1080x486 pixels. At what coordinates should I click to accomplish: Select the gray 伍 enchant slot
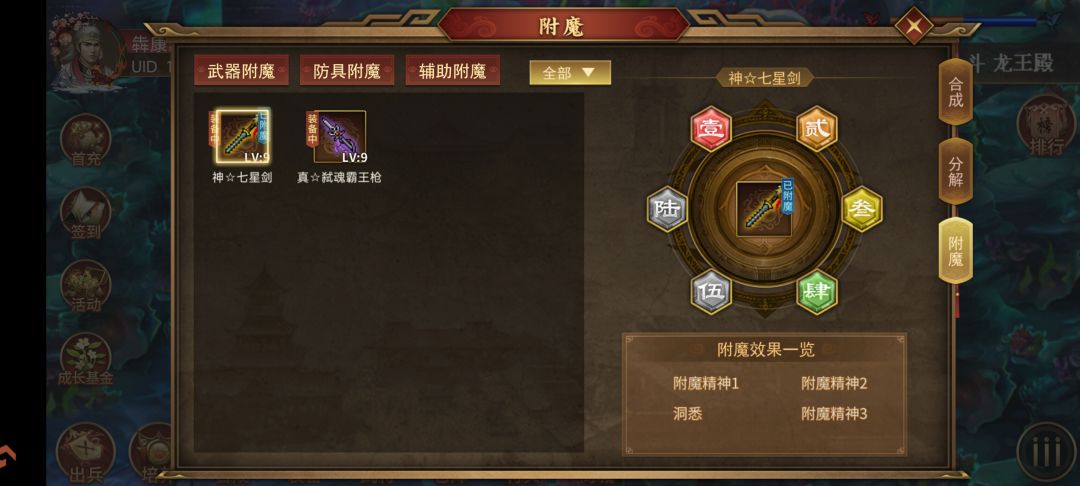coord(711,291)
